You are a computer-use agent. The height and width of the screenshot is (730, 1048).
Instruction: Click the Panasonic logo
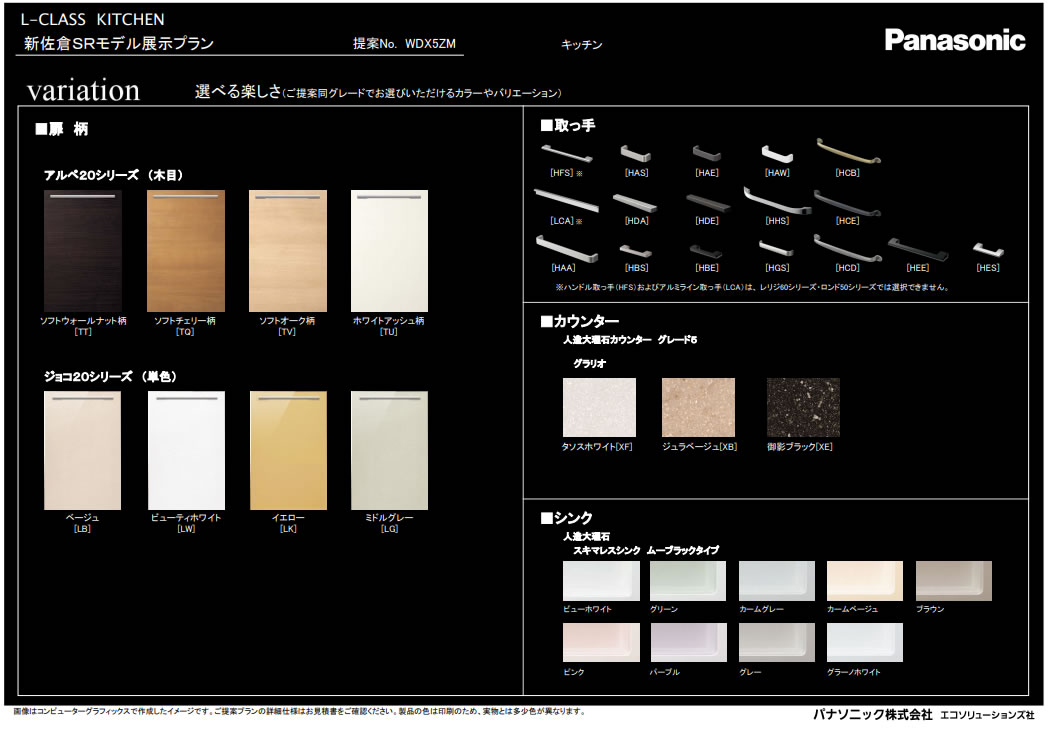(x=955, y=40)
